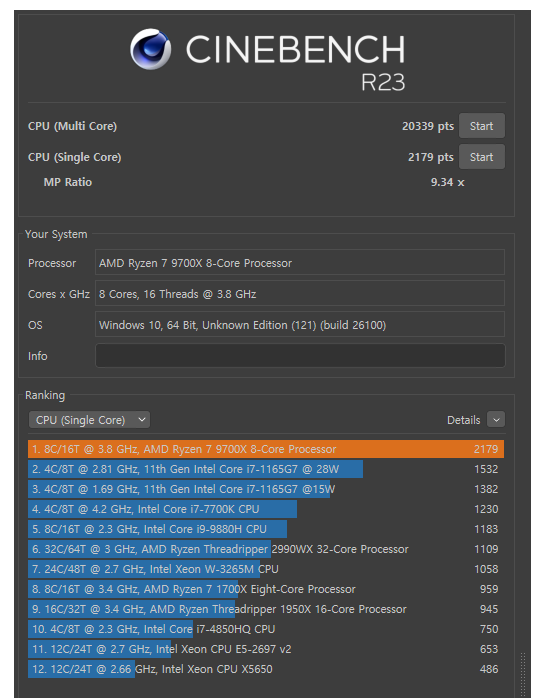Start the CPU (Multi Core) benchmark

pos(481,126)
